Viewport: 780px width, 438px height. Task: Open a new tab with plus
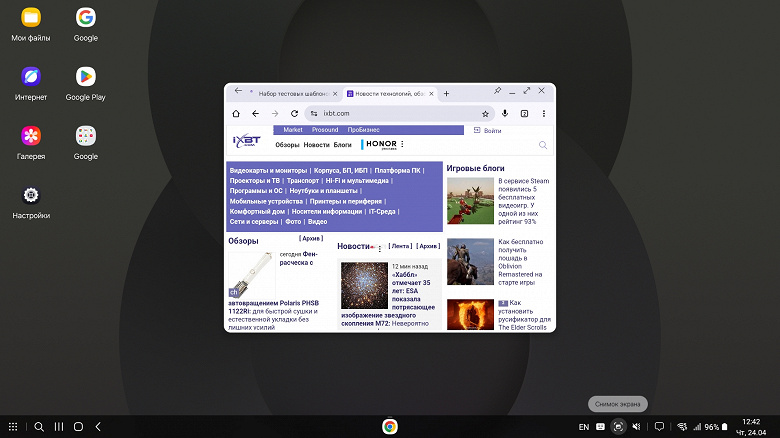click(446, 94)
